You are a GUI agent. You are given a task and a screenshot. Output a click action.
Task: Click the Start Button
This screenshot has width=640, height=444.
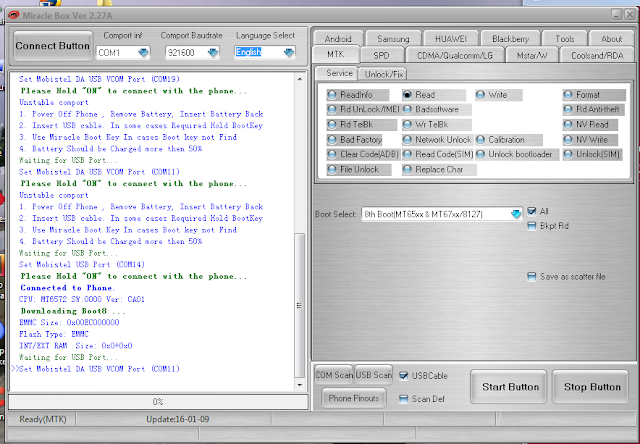[x=510, y=387]
